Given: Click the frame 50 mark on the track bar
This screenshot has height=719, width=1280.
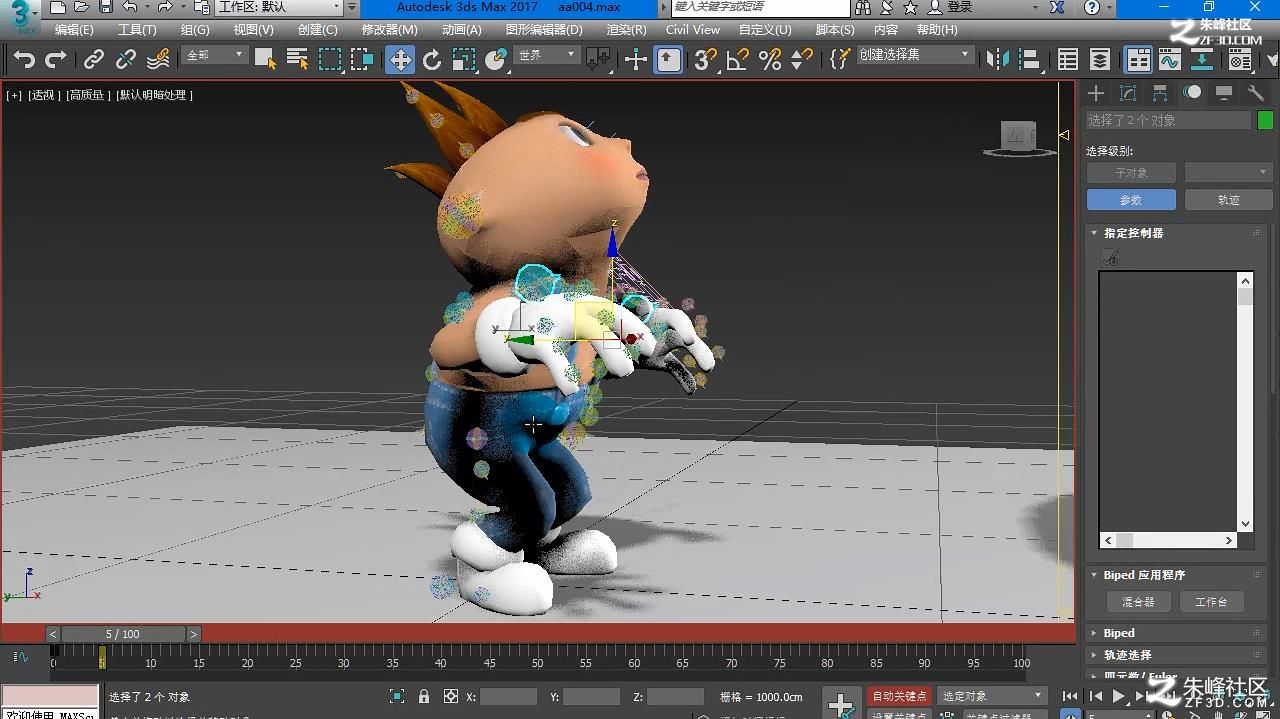Looking at the screenshot, I should pyautogui.click(x=537, y=662).
